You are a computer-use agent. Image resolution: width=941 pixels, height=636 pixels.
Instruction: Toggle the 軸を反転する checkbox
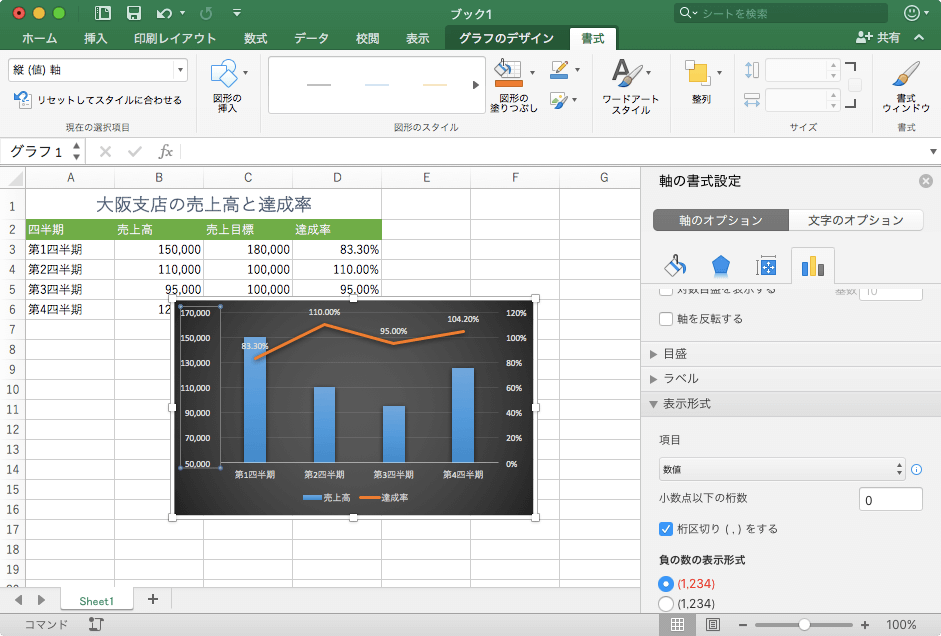click(x=666, y=319)
